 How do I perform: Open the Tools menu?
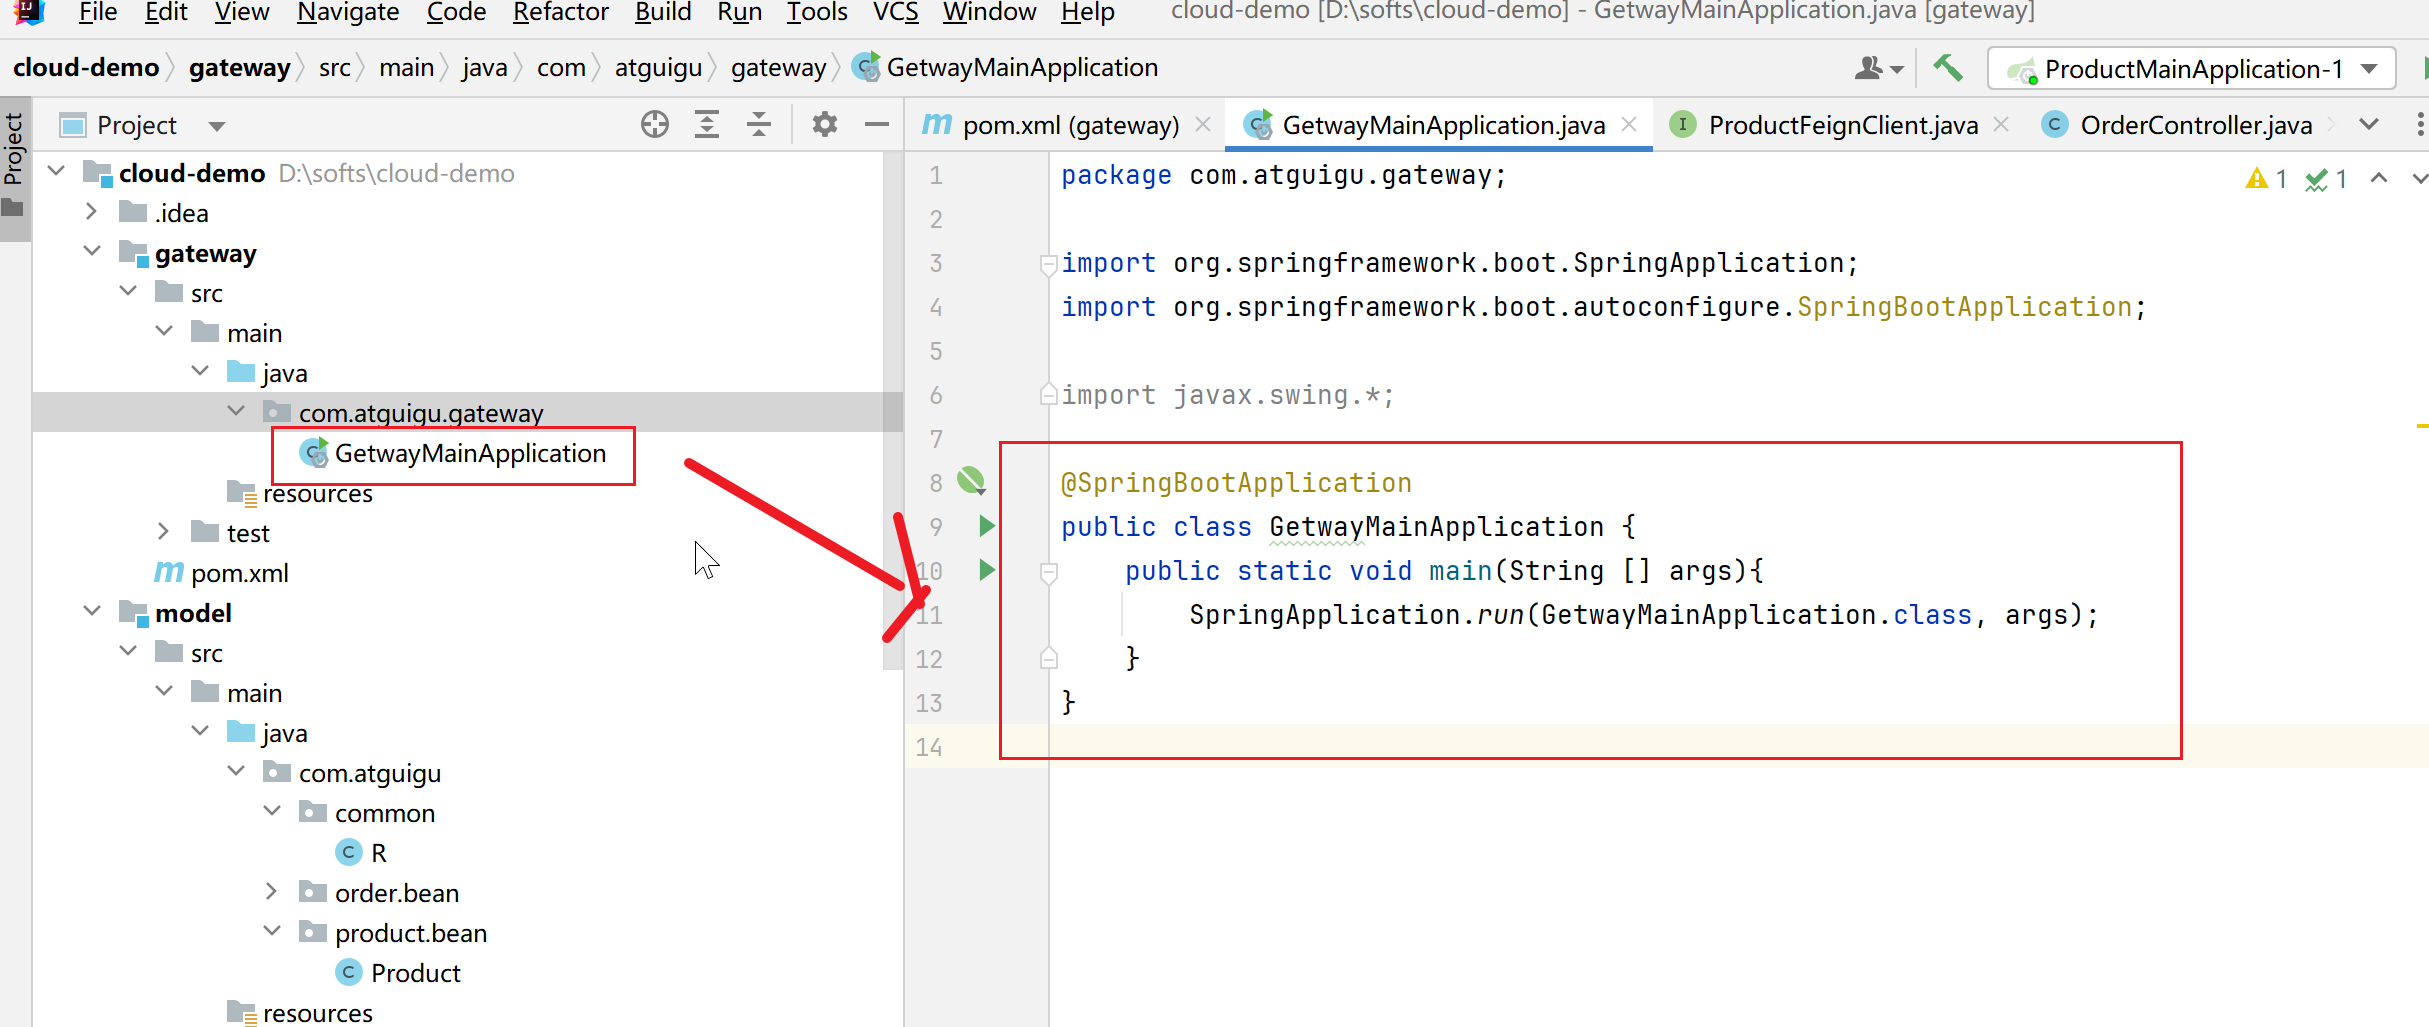pos(817,12)
